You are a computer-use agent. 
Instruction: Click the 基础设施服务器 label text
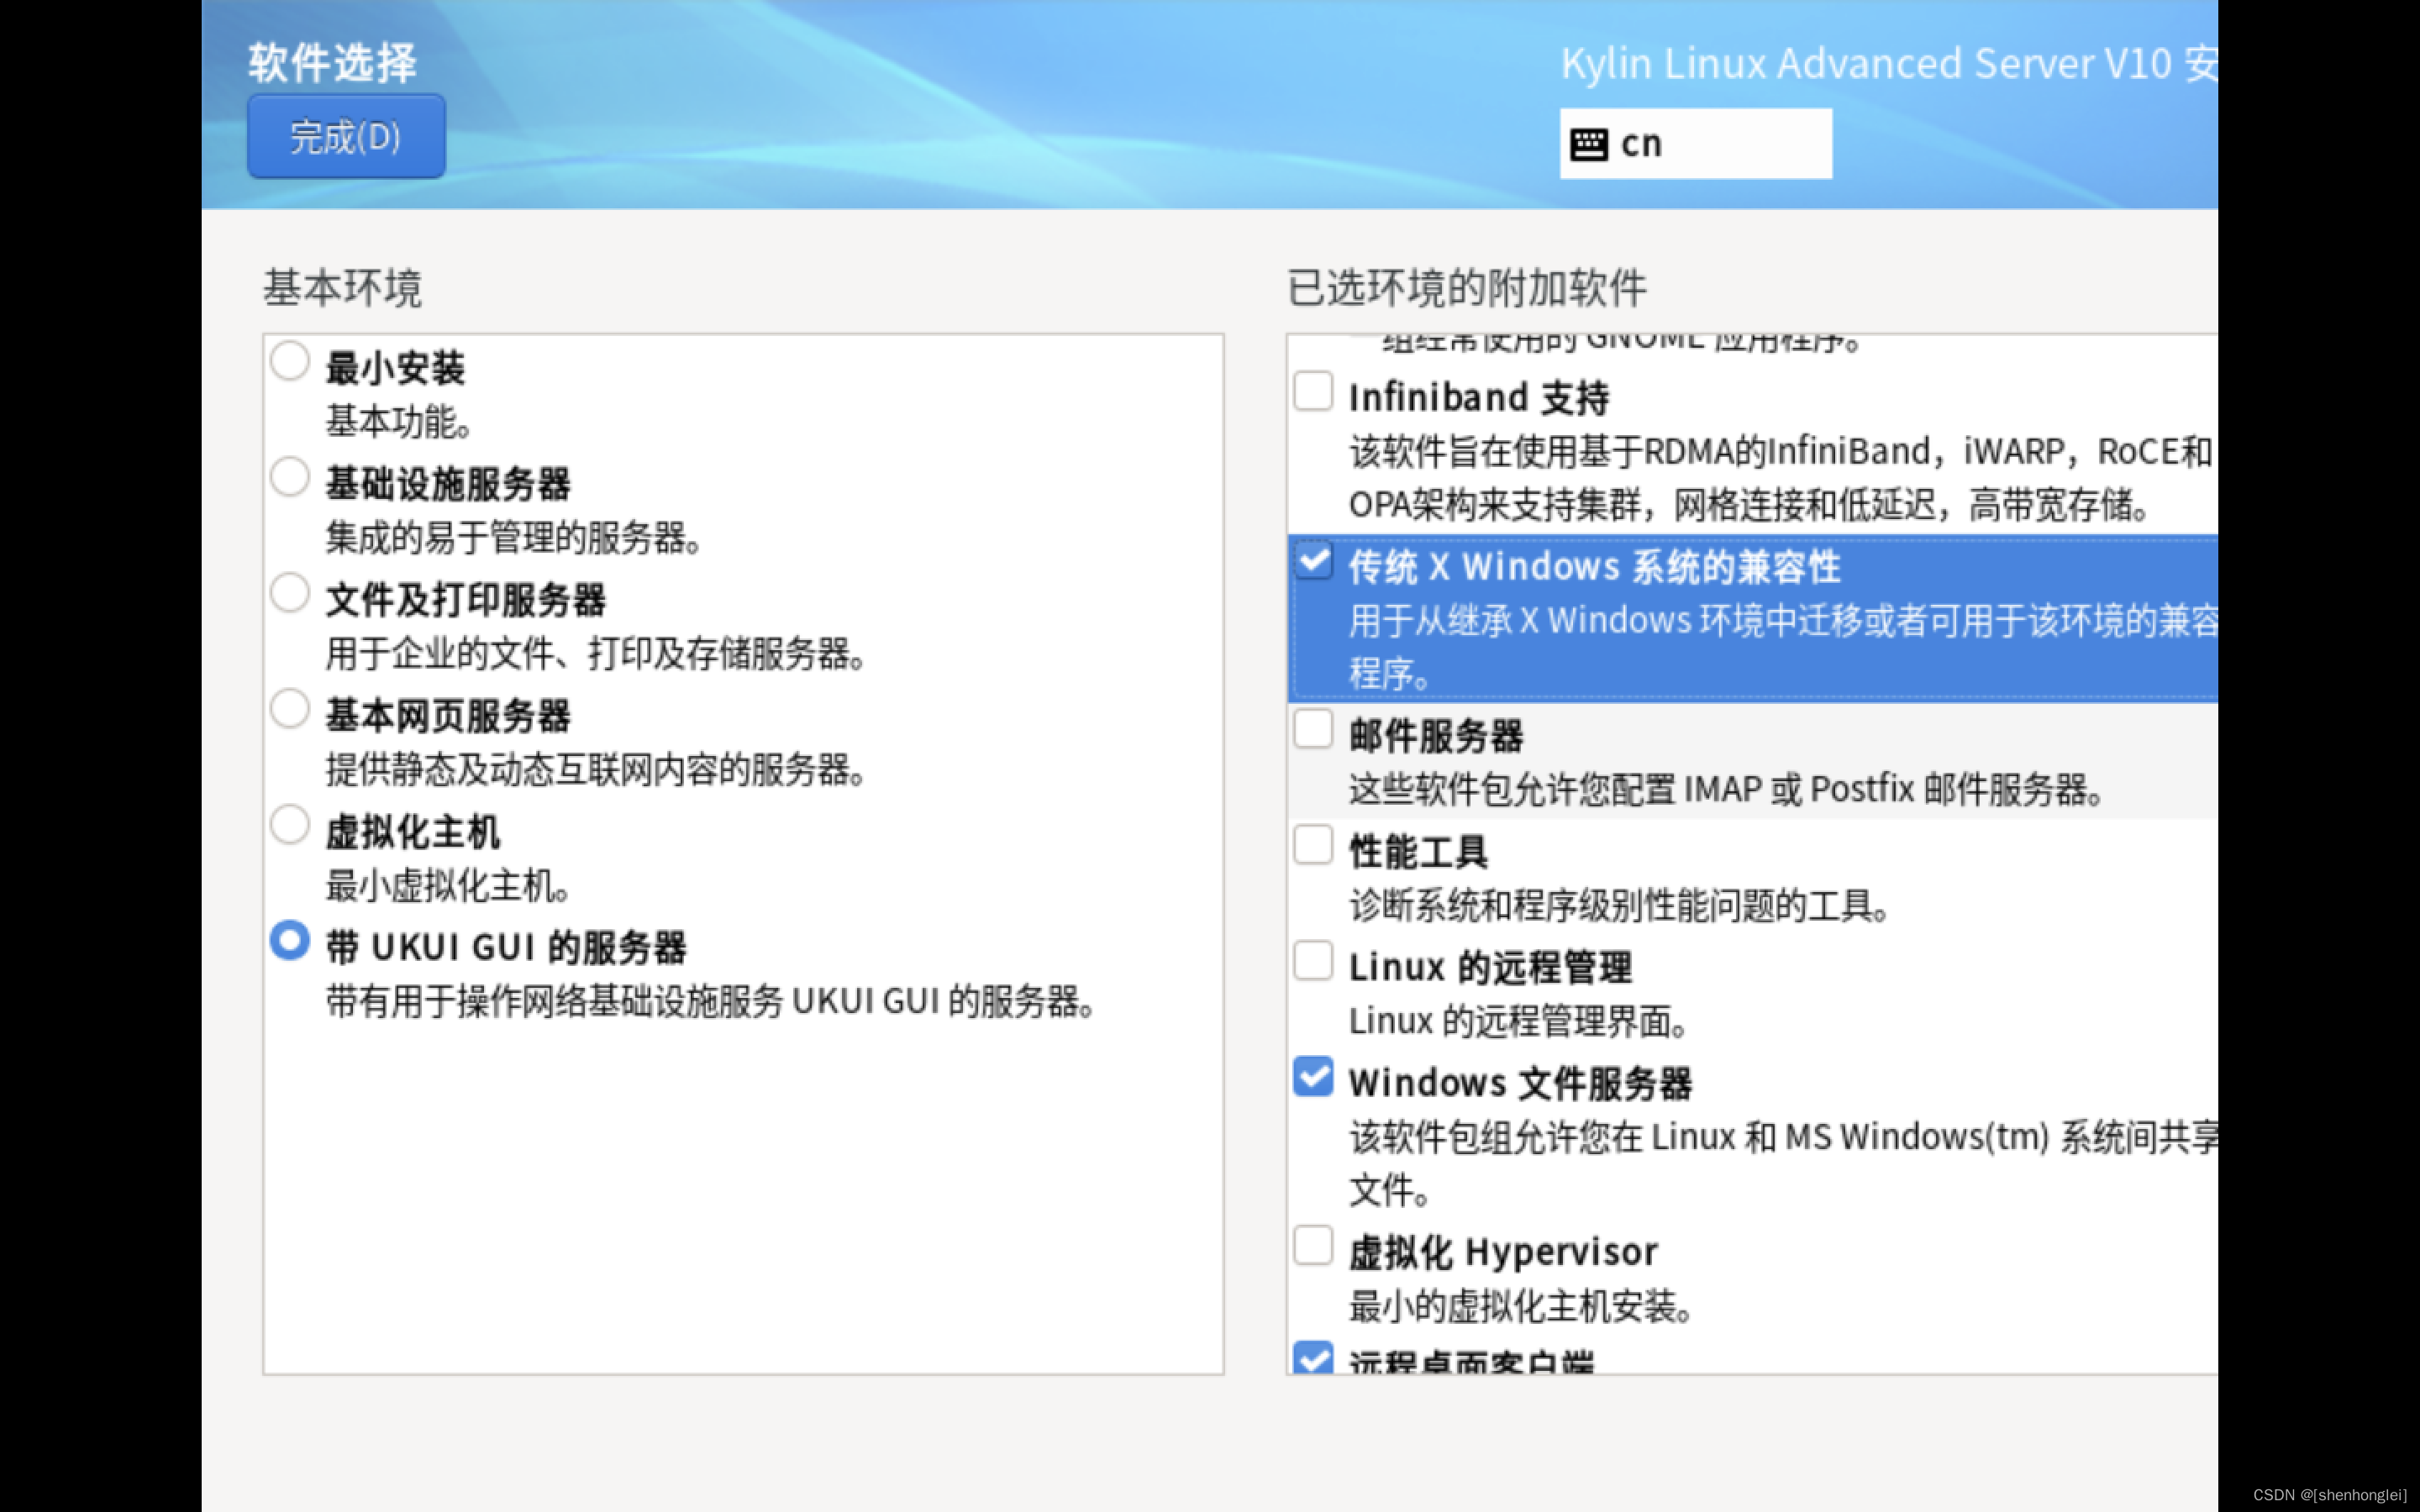pos(448,484)
